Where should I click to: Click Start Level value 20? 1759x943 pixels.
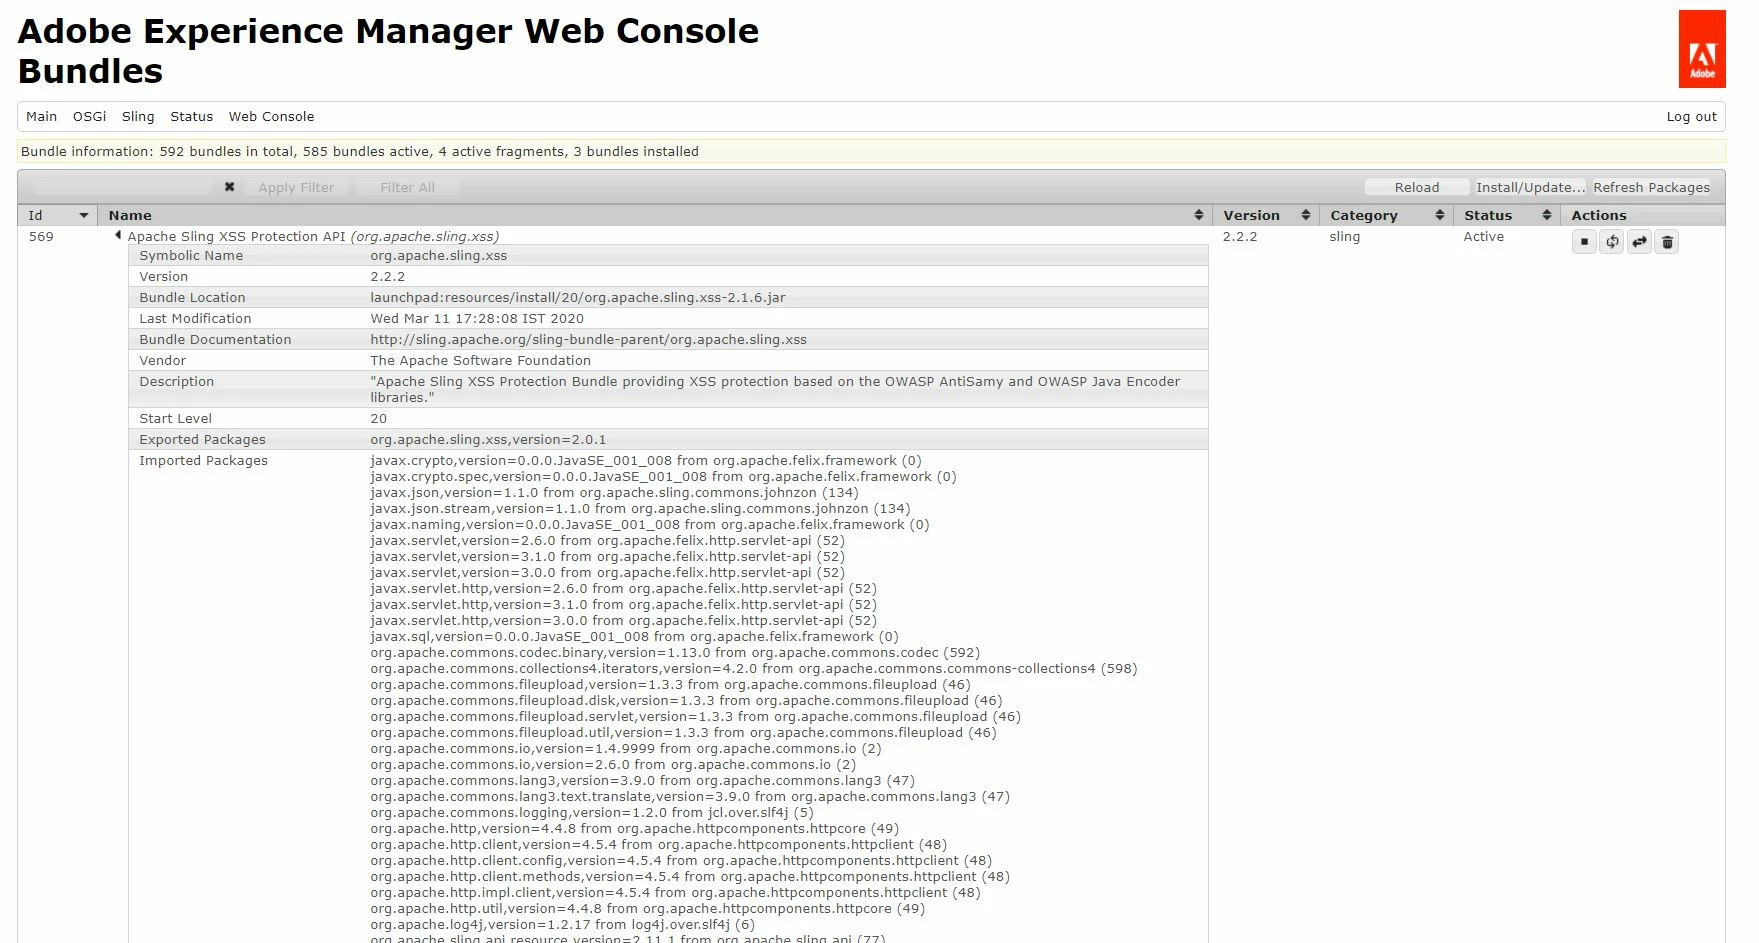pos(378,419)
